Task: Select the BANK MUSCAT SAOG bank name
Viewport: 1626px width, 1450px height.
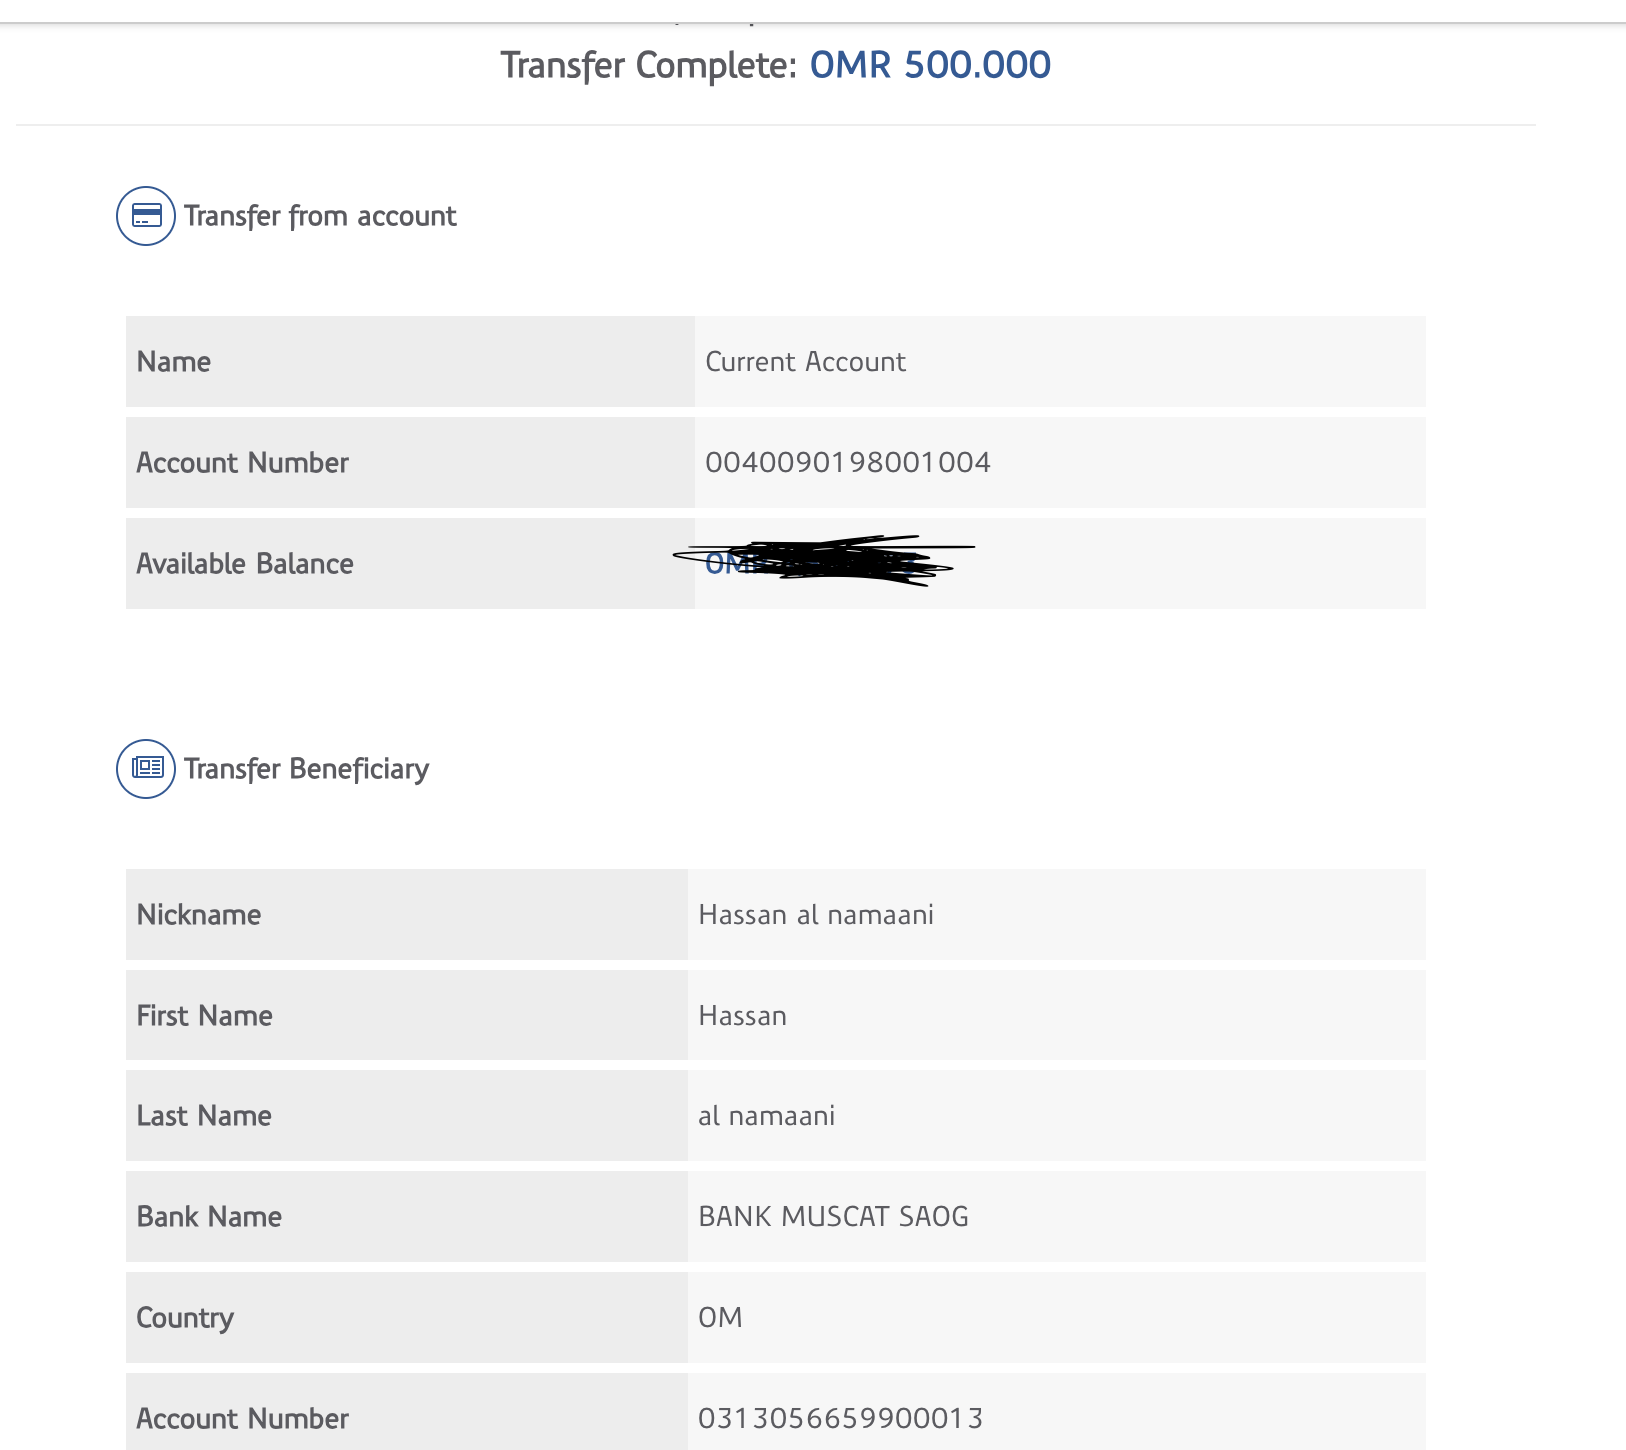Action: pos(833,1217)
